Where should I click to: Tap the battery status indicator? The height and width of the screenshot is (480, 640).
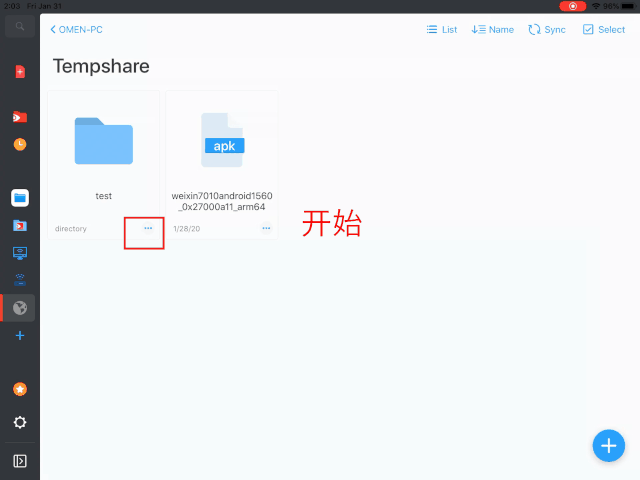(x=628, y=6)
